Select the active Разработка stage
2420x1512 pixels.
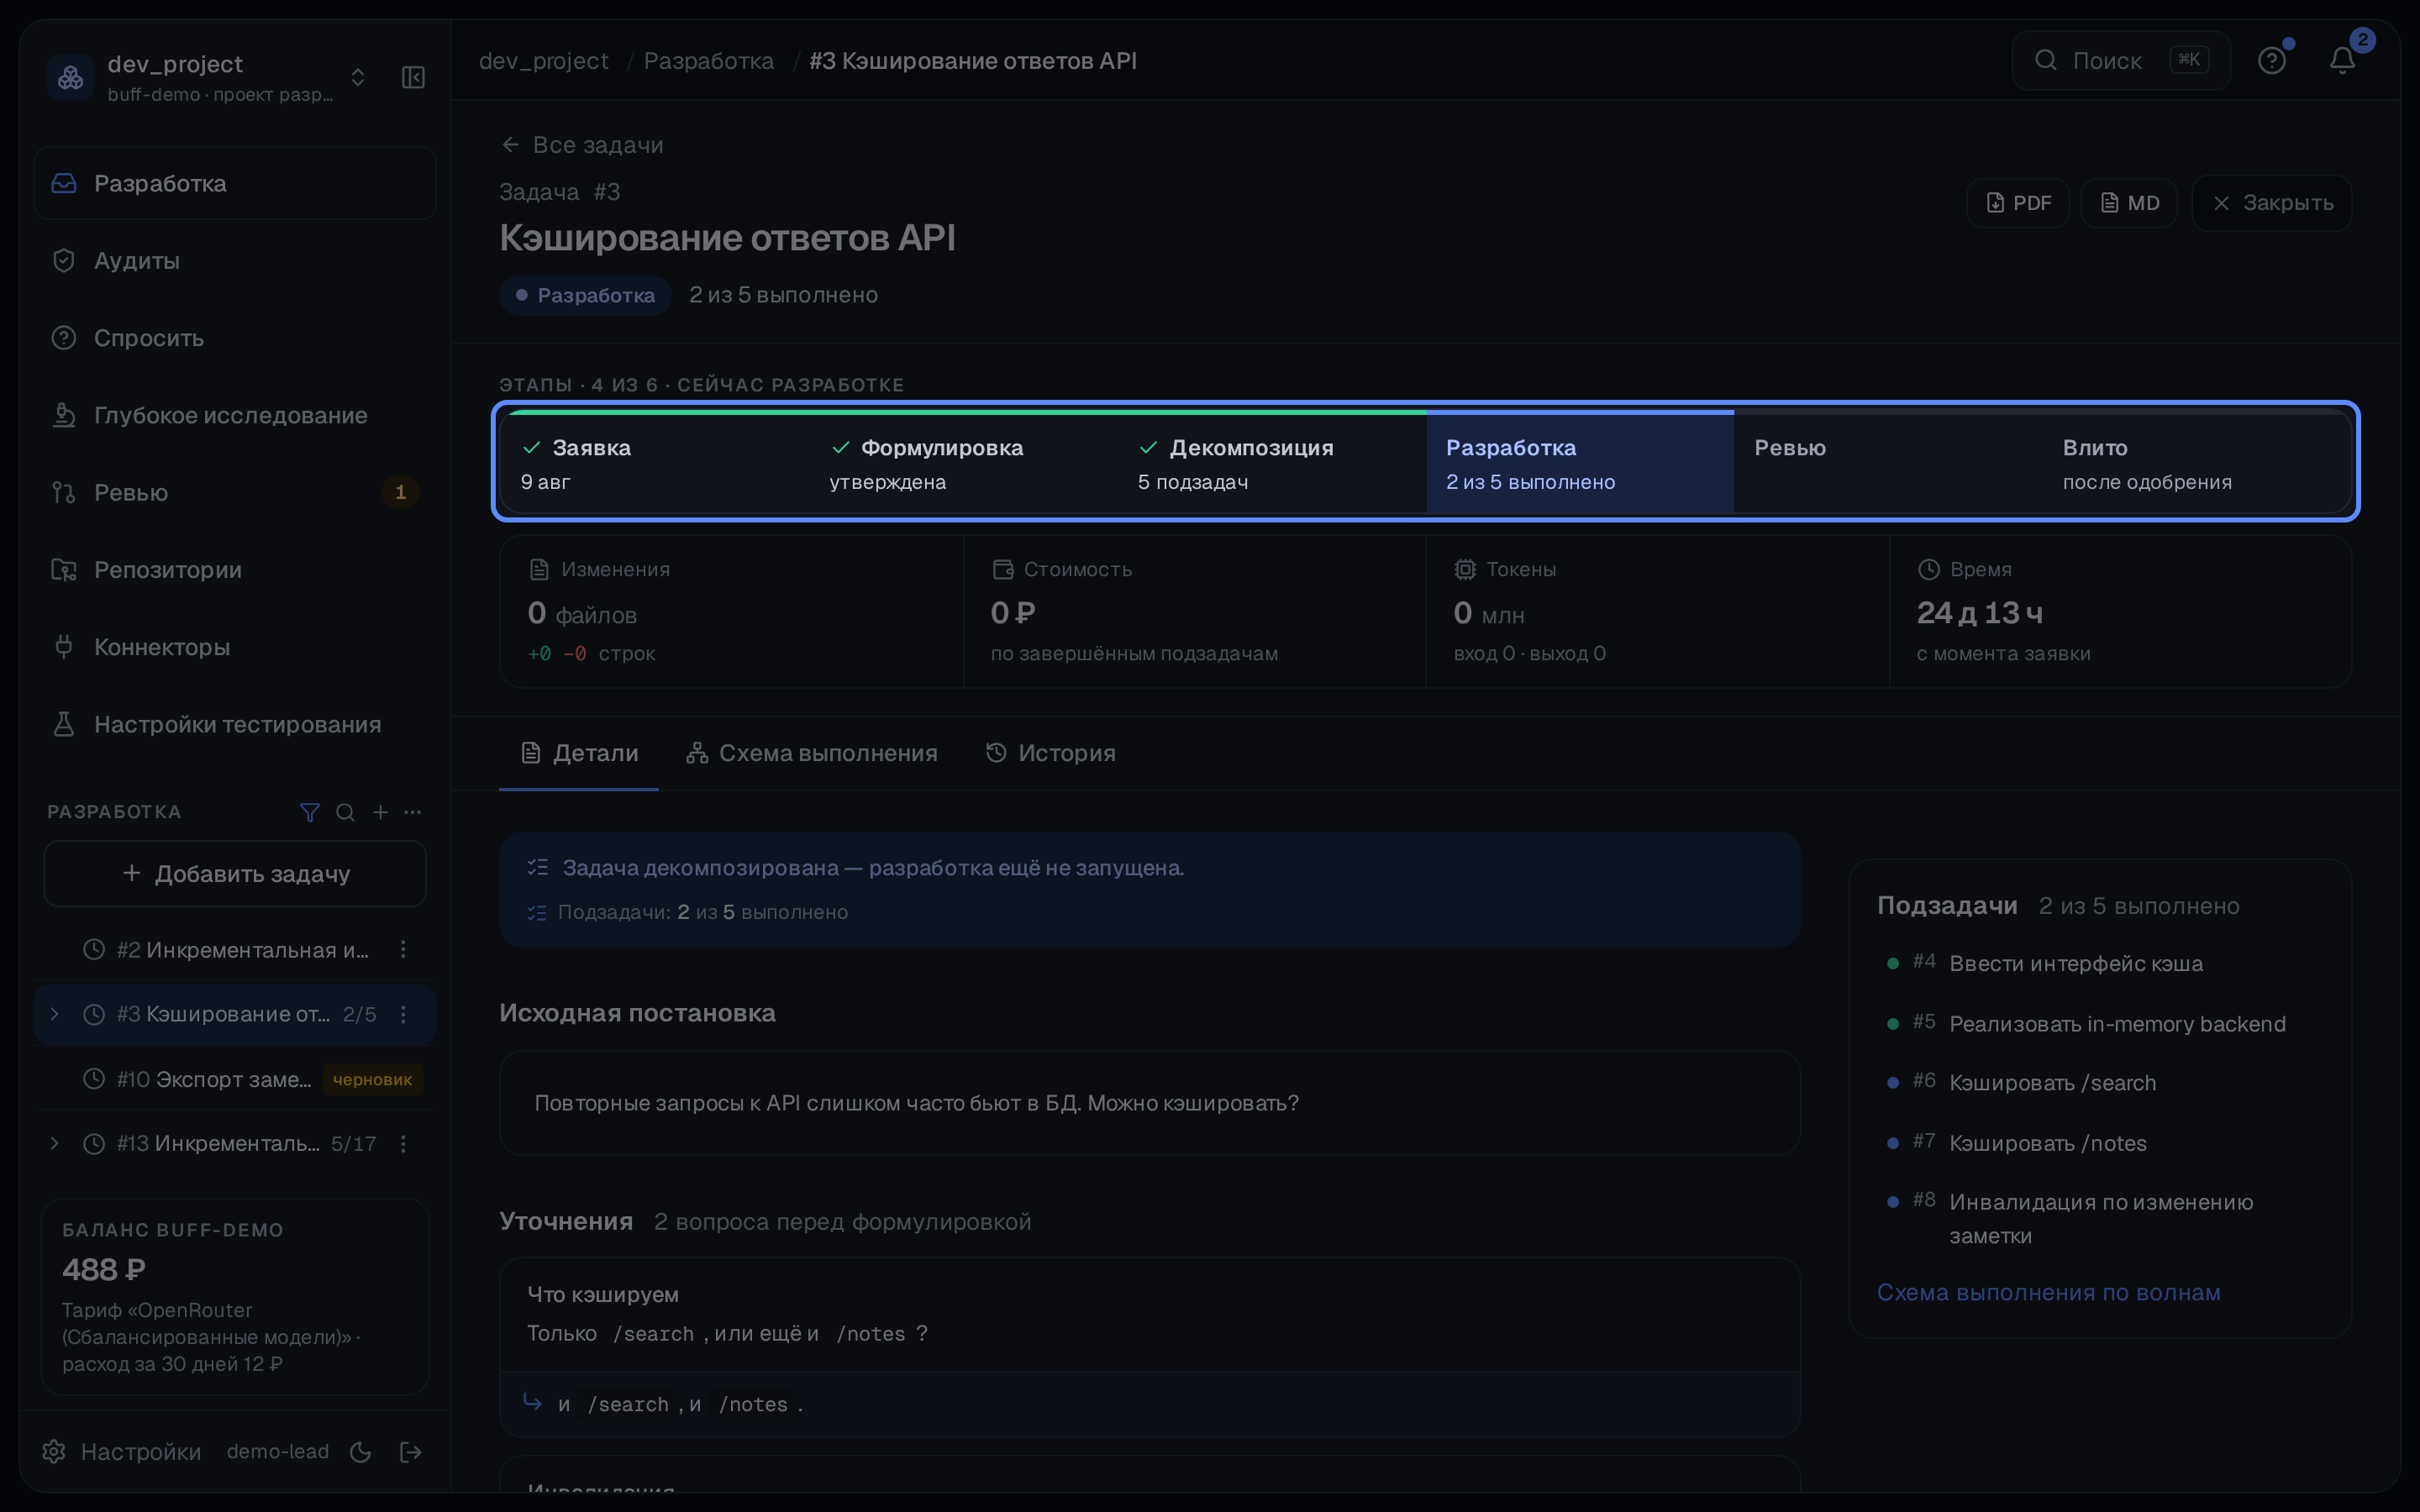1580,463
